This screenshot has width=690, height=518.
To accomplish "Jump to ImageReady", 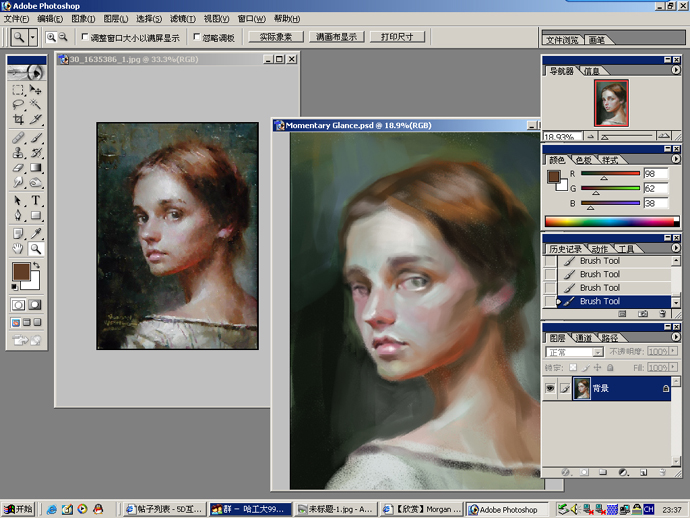I will (26, 340).
